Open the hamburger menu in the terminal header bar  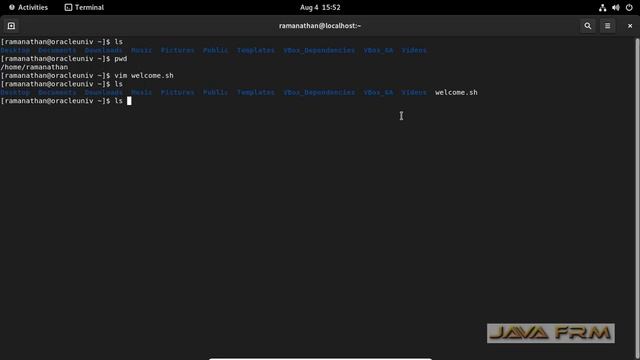(607, 26)
